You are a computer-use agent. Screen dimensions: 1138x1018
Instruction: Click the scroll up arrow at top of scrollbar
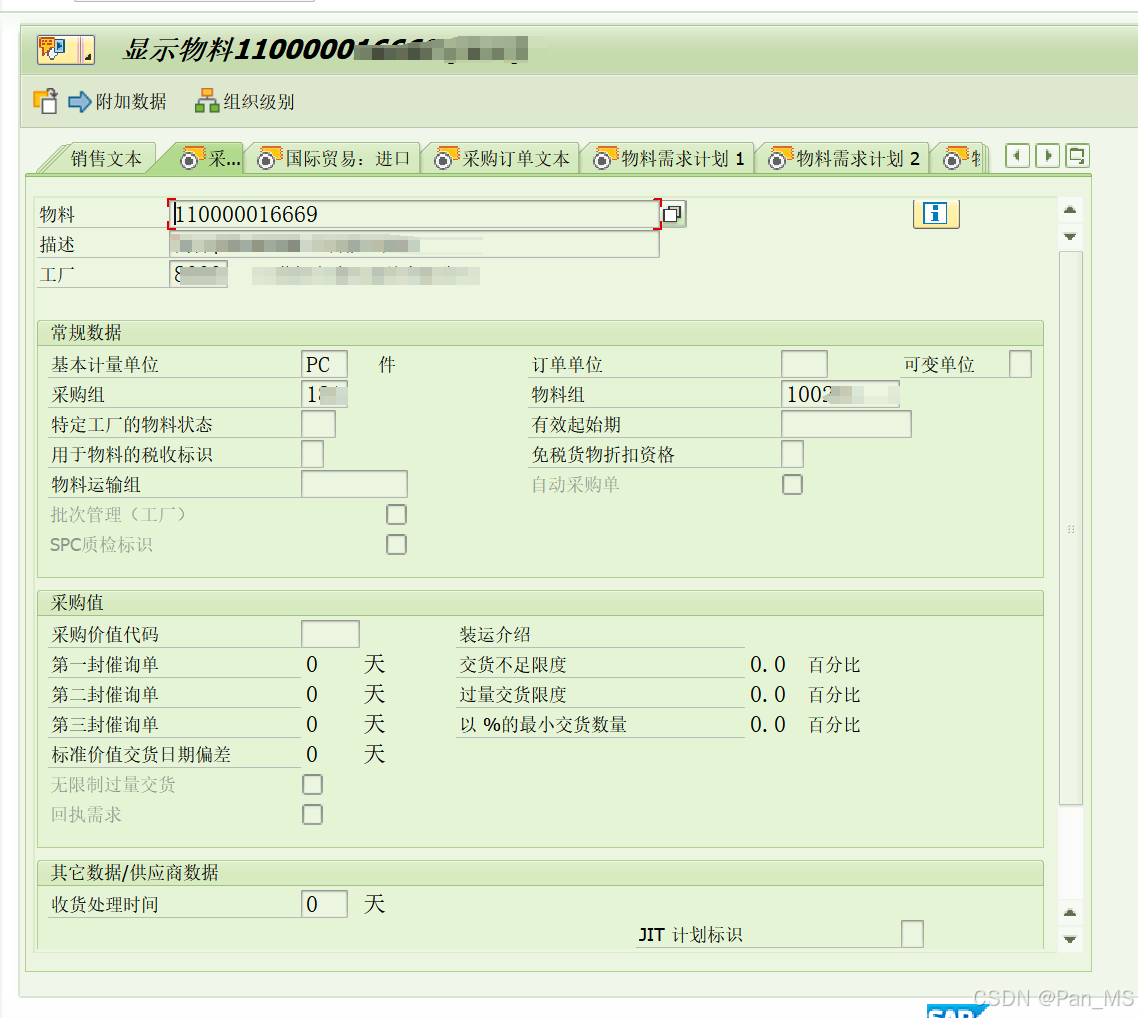click(x=1070, y=210)
